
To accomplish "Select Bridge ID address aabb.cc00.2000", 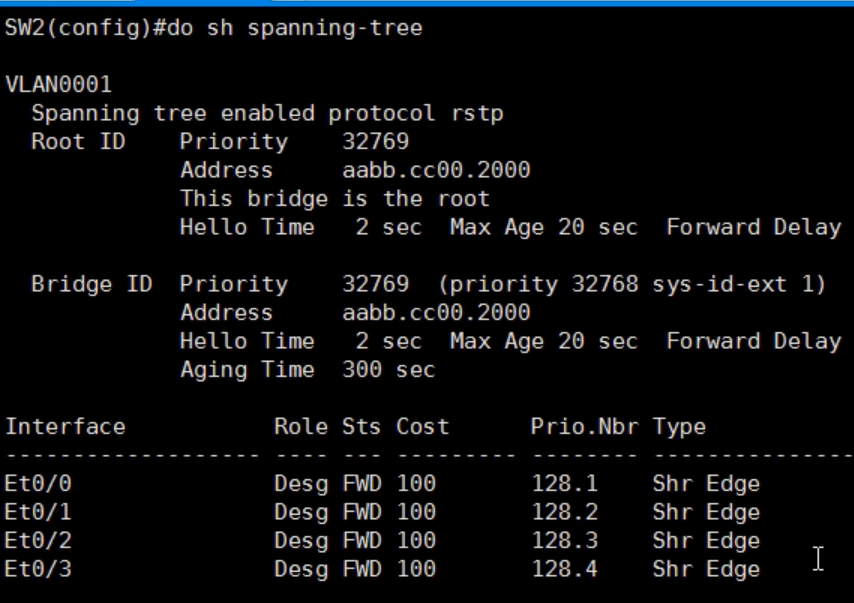I will pyautogui.click(x=436, y=313).
